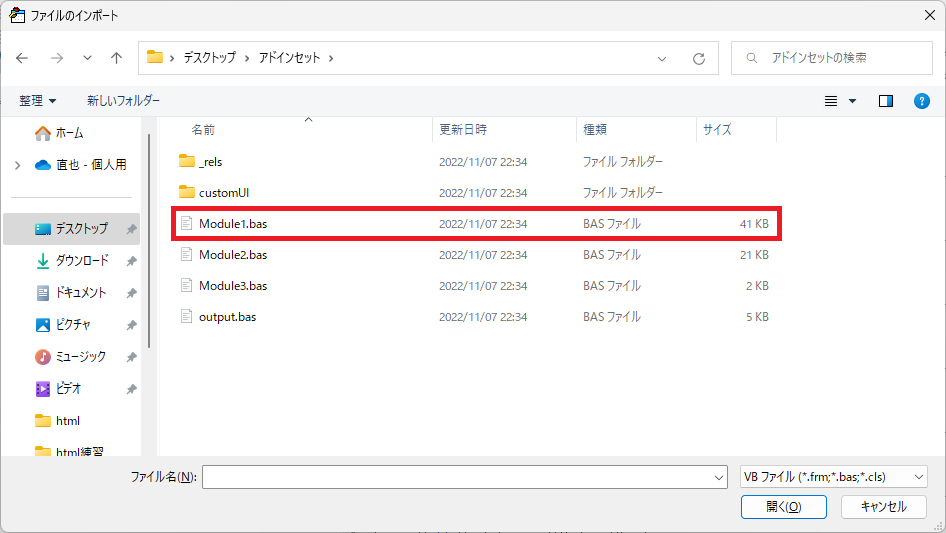Viewport: 946px width, 533px height.
Task: Change the view layout icon
Action: pyautogui.click(x=831, y=101)
